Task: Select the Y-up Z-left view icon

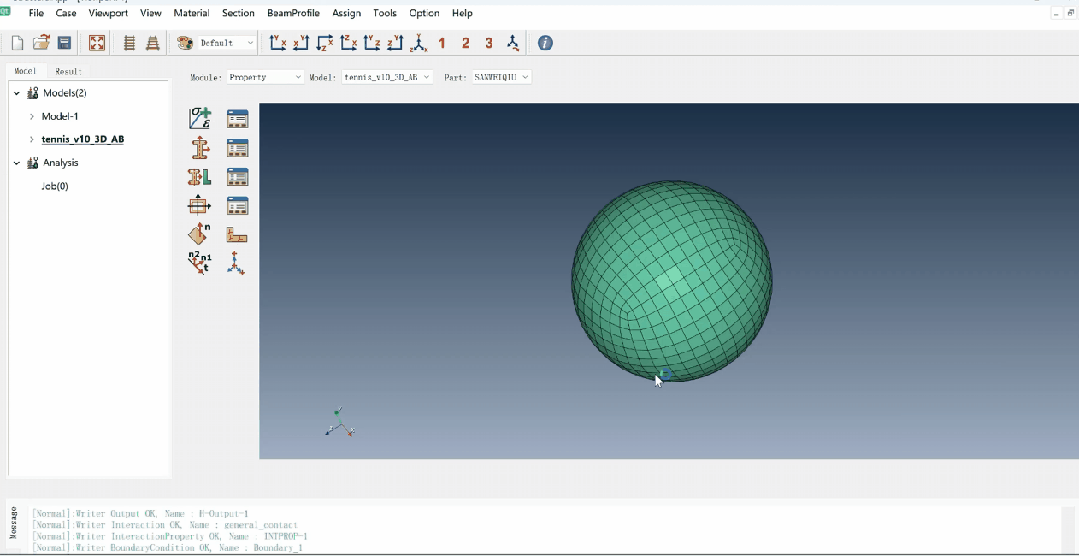Action: click(395, 43)
